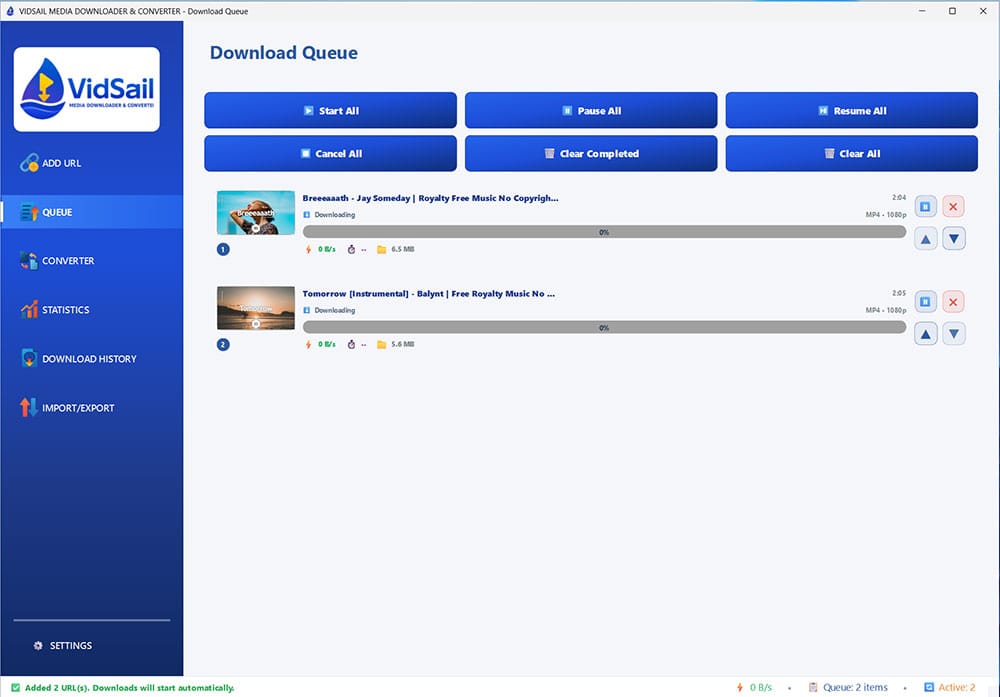Viewport: 1000px width, 697px height.
Task: Click Pause All button
Action: coord(591,110)
